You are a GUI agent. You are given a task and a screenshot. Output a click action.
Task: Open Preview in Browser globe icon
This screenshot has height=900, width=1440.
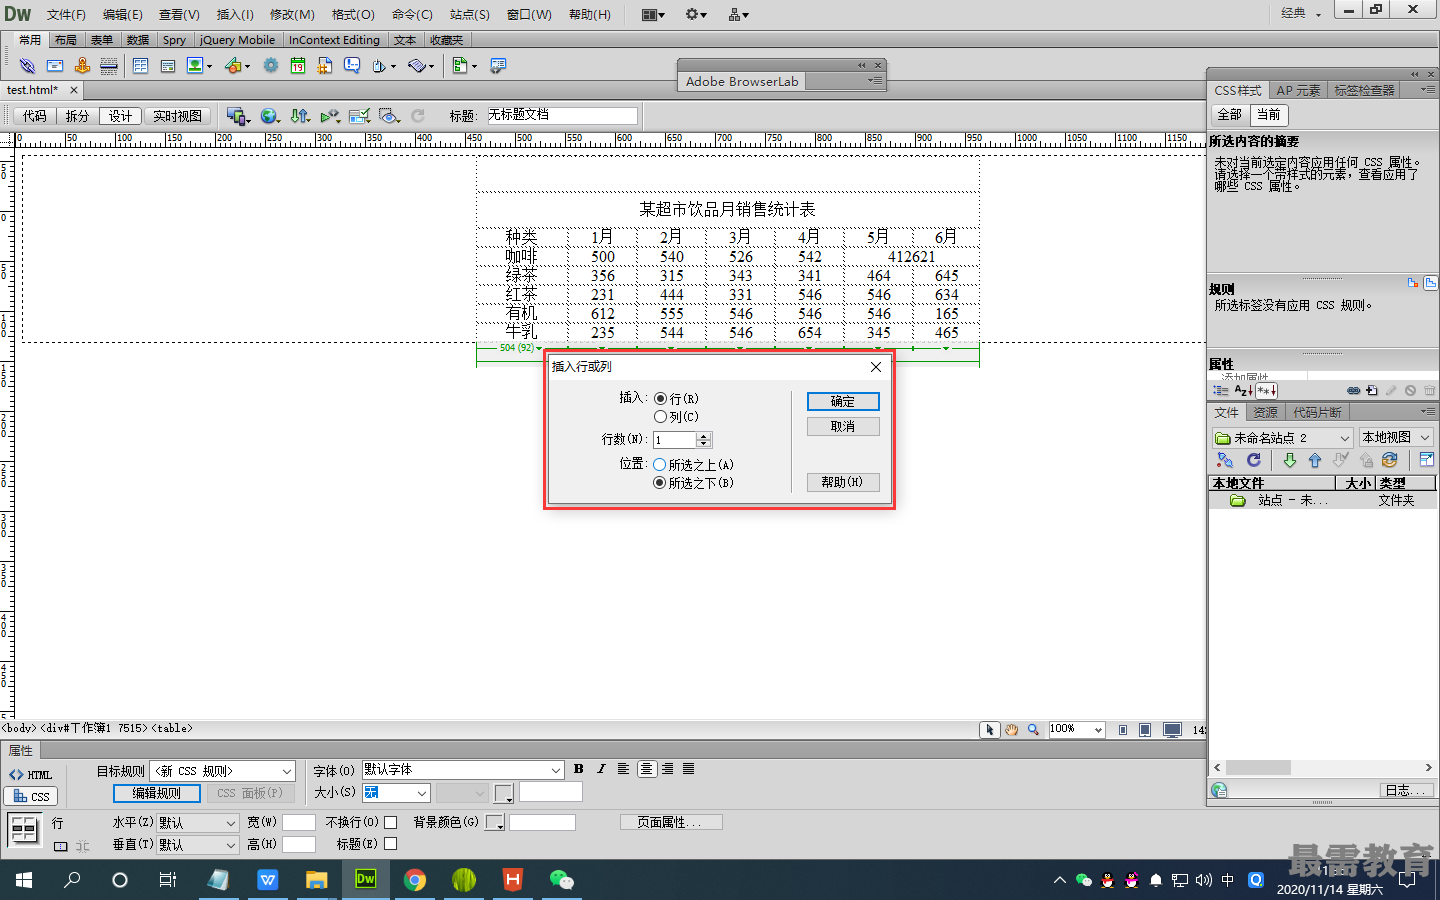tap(268, 116)
